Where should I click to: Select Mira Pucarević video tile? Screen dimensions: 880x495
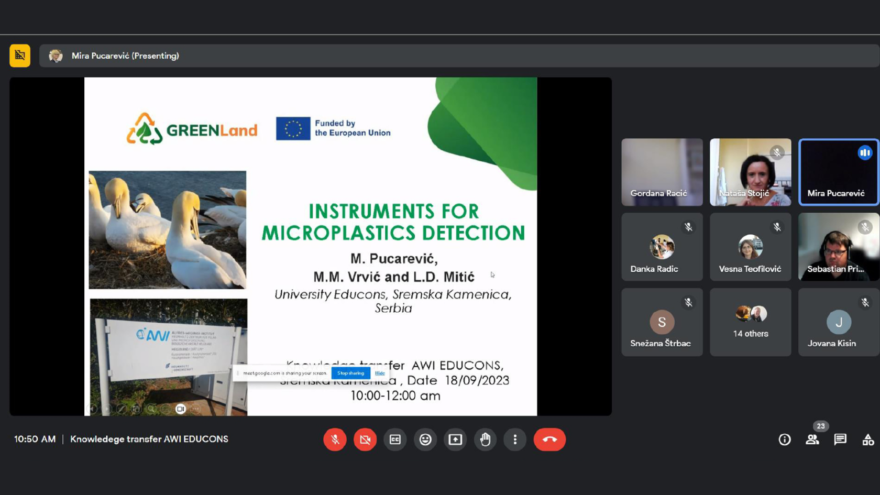coord(838,172)
